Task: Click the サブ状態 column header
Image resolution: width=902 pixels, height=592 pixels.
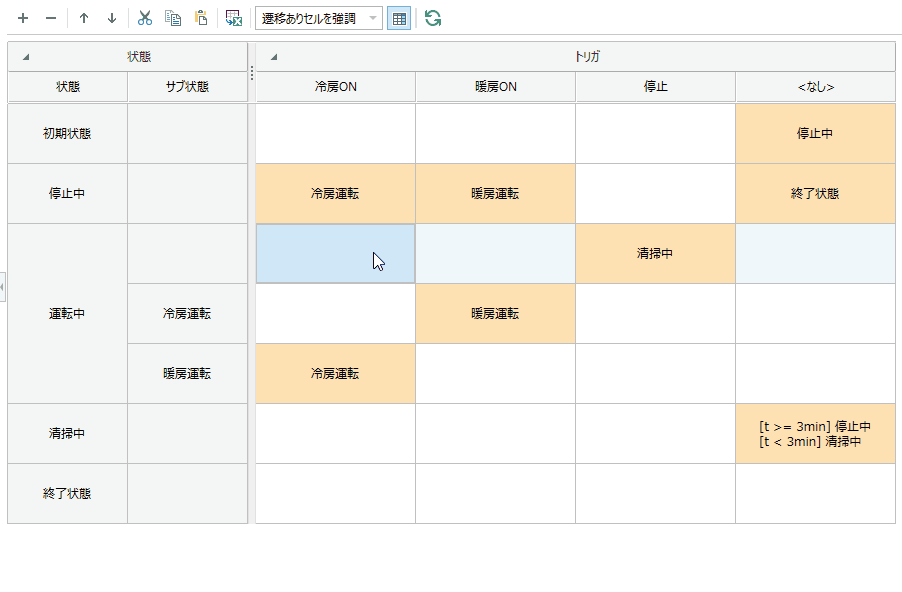Action: (188, 87)
